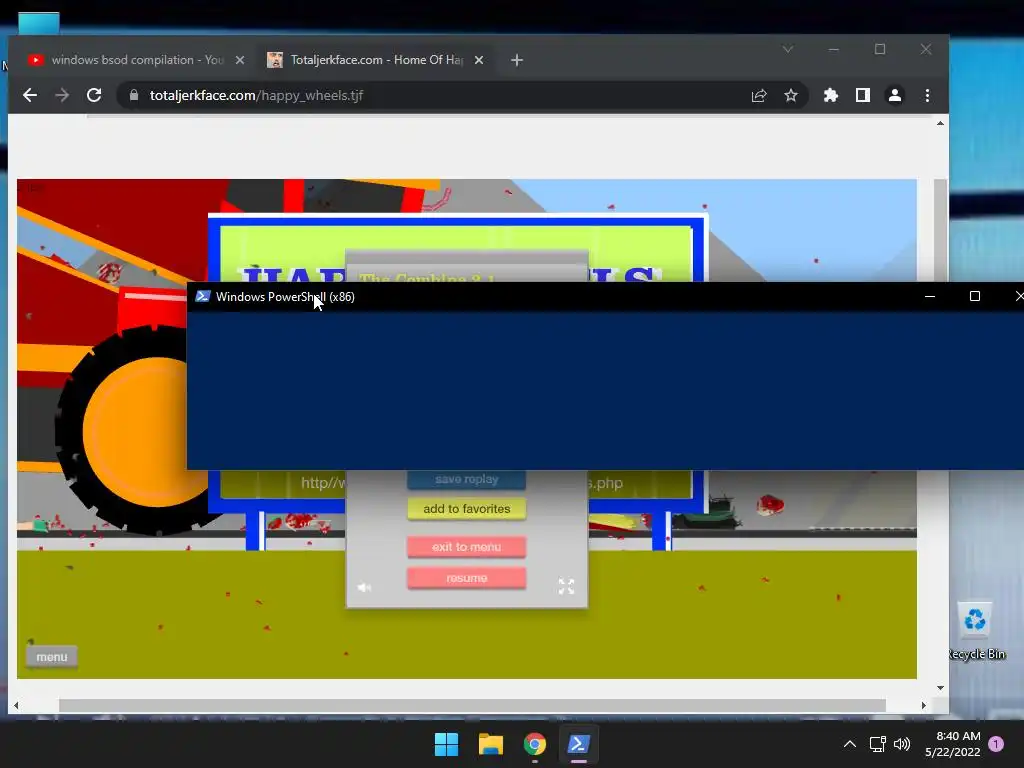The image size is (1024, 768).
Task: Share this page icon in address bar
Action: click(x=759, y=96)
